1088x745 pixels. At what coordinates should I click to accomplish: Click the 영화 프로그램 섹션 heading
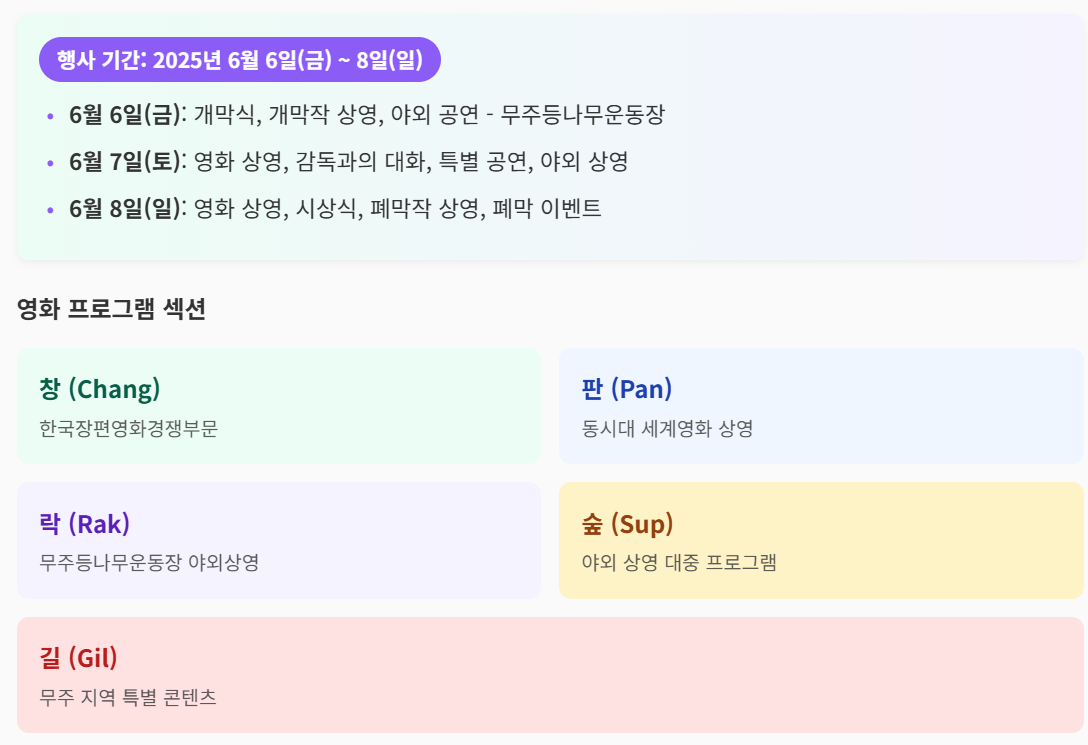click(x=111, y=309)
